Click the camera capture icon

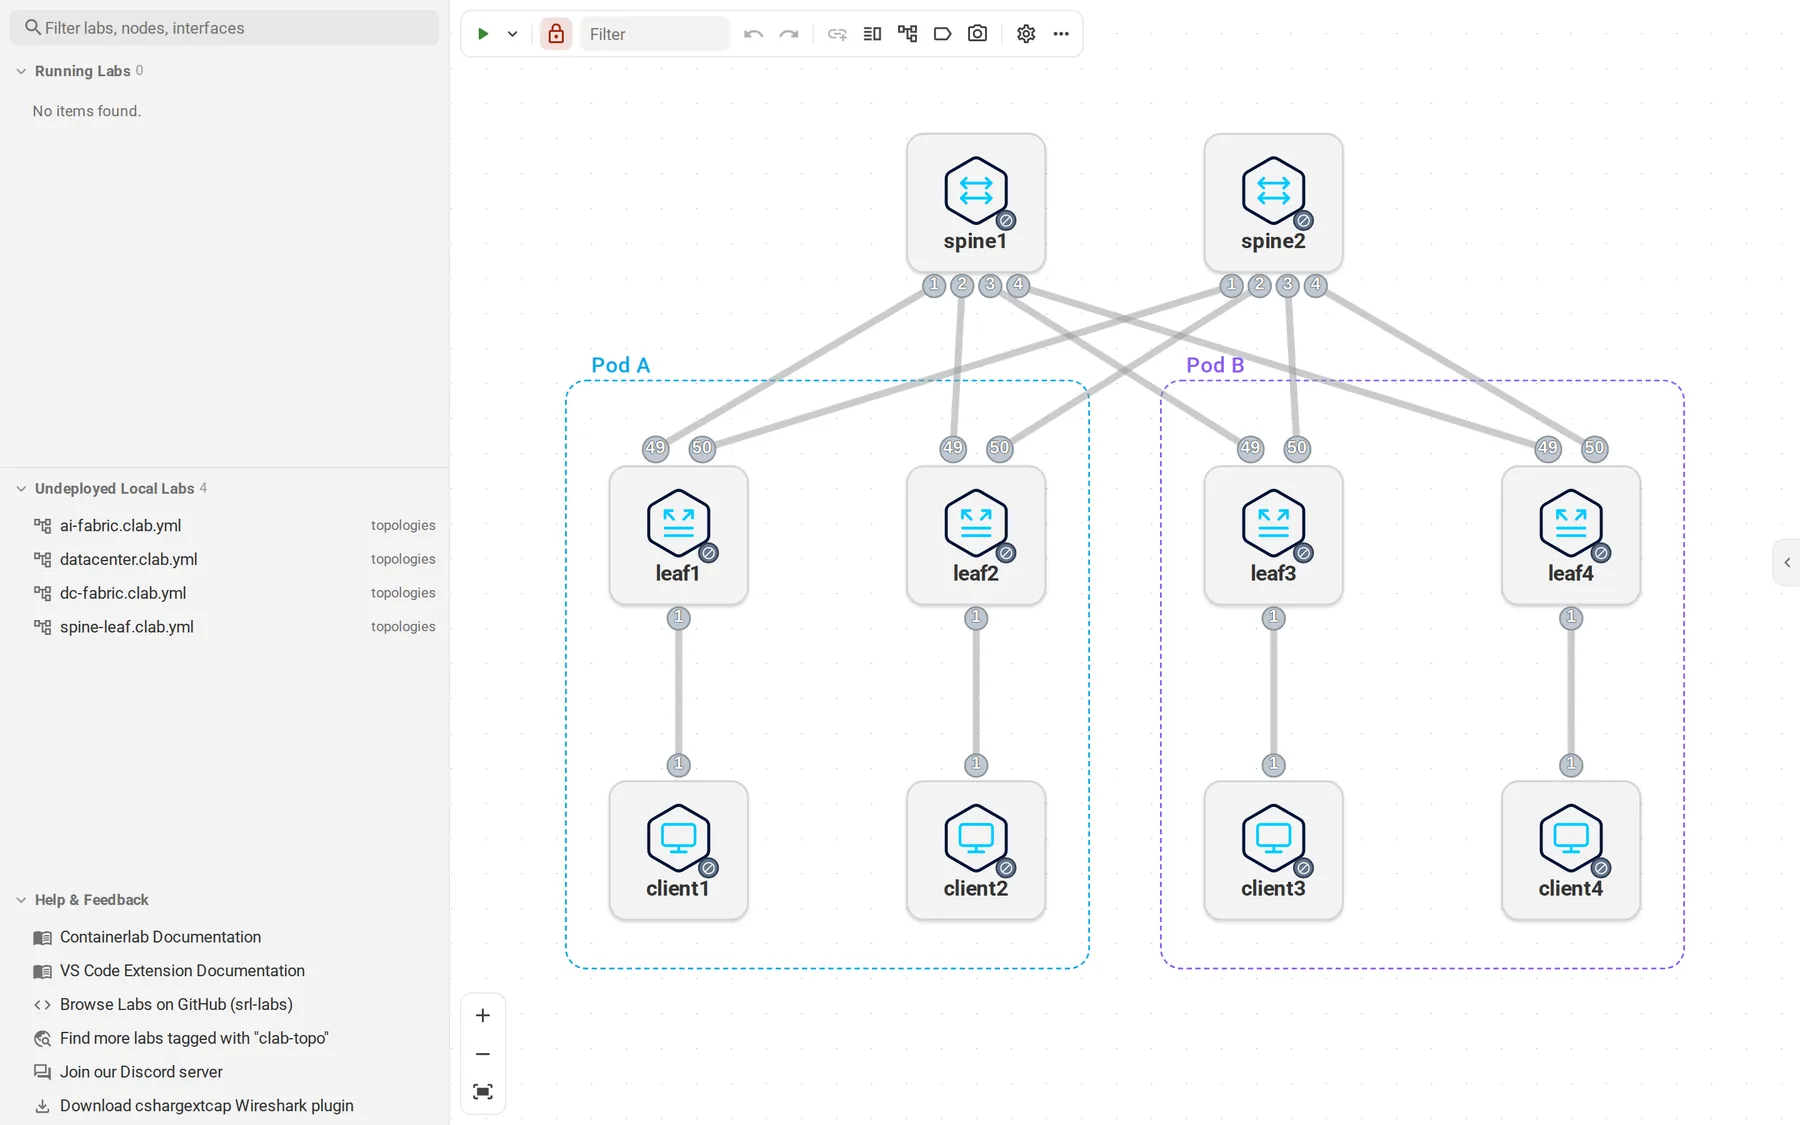[977, 34]
